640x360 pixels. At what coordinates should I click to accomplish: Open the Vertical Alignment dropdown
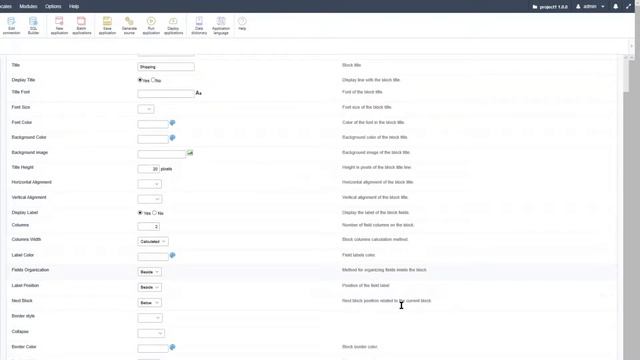click(150, 199)
